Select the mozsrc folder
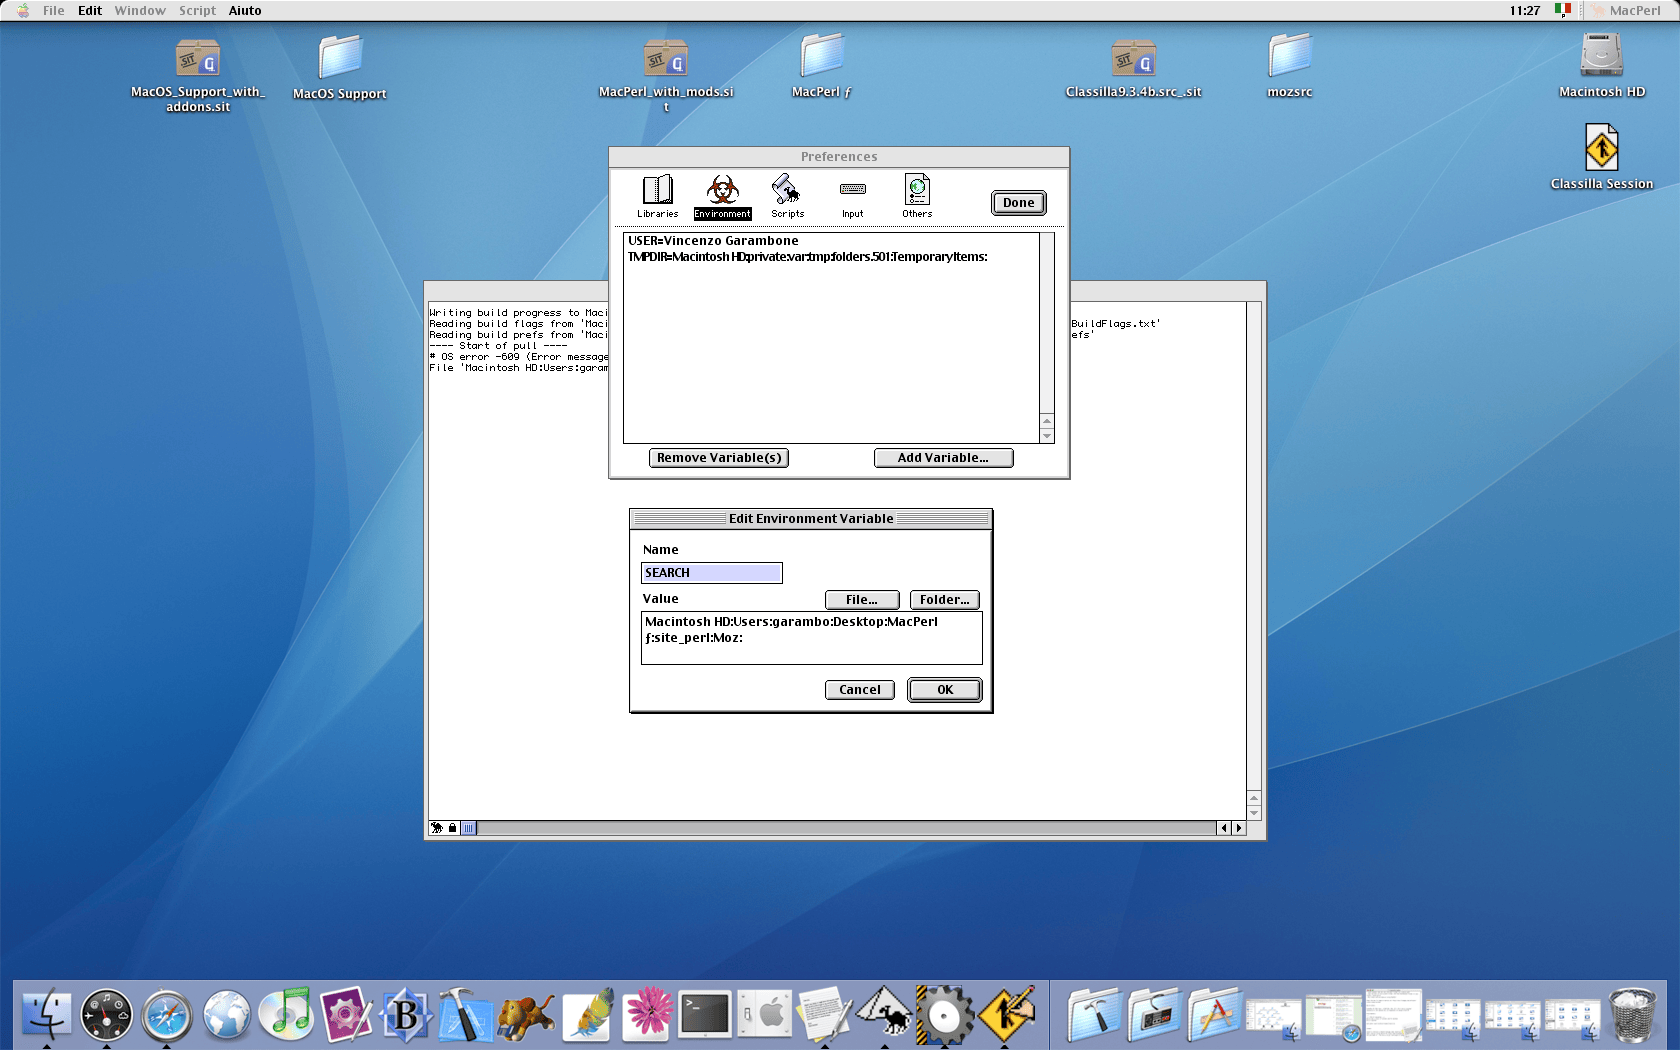The image size is (1680, 1050). [x=1290, y=66]
